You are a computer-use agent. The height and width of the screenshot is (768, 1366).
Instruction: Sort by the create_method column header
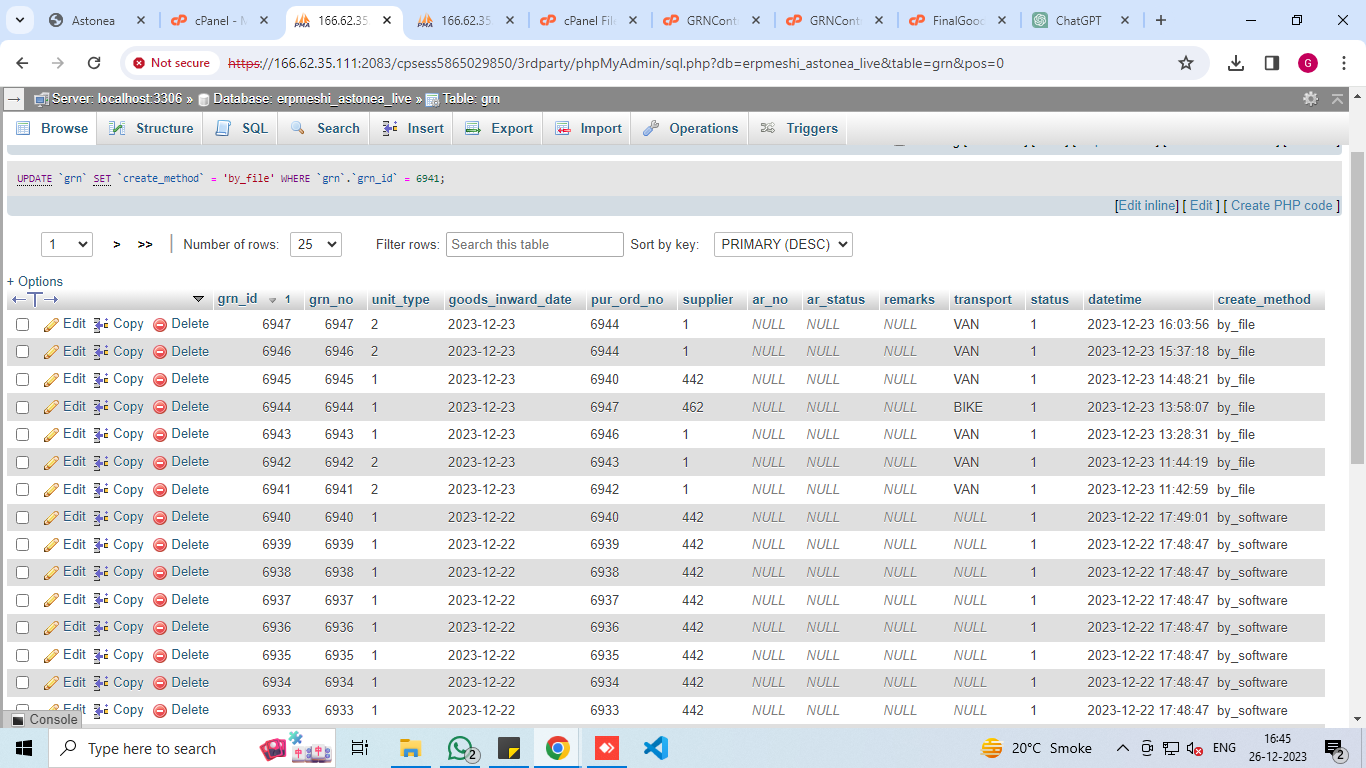coord(1264,299)
